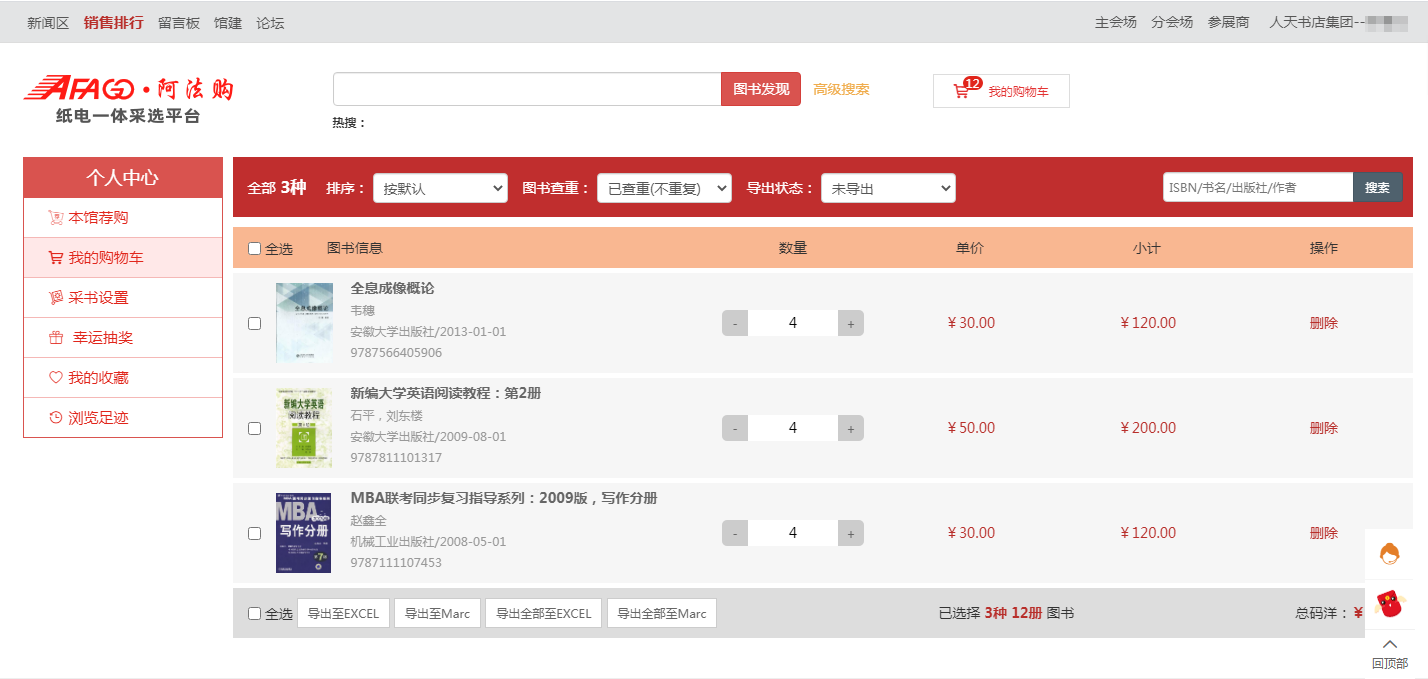Click the back-to-top arrow icon

(x=1389, y=645)
